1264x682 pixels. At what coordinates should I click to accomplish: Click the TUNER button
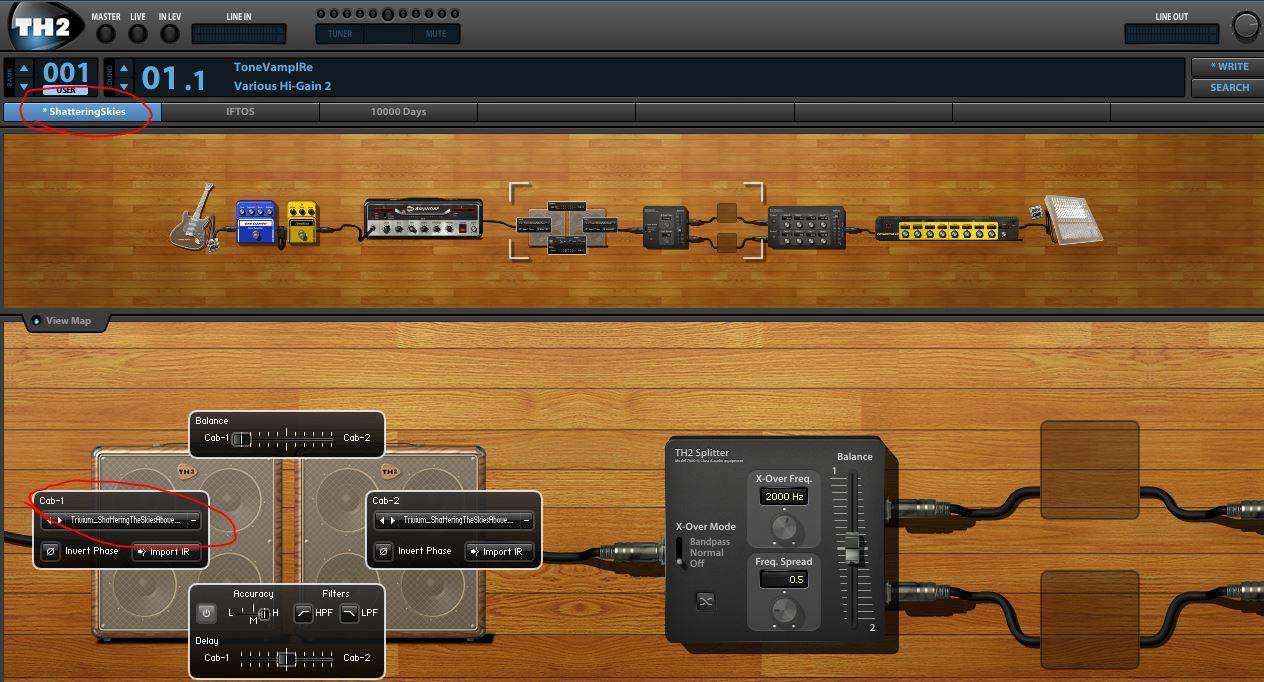[340, 33]
